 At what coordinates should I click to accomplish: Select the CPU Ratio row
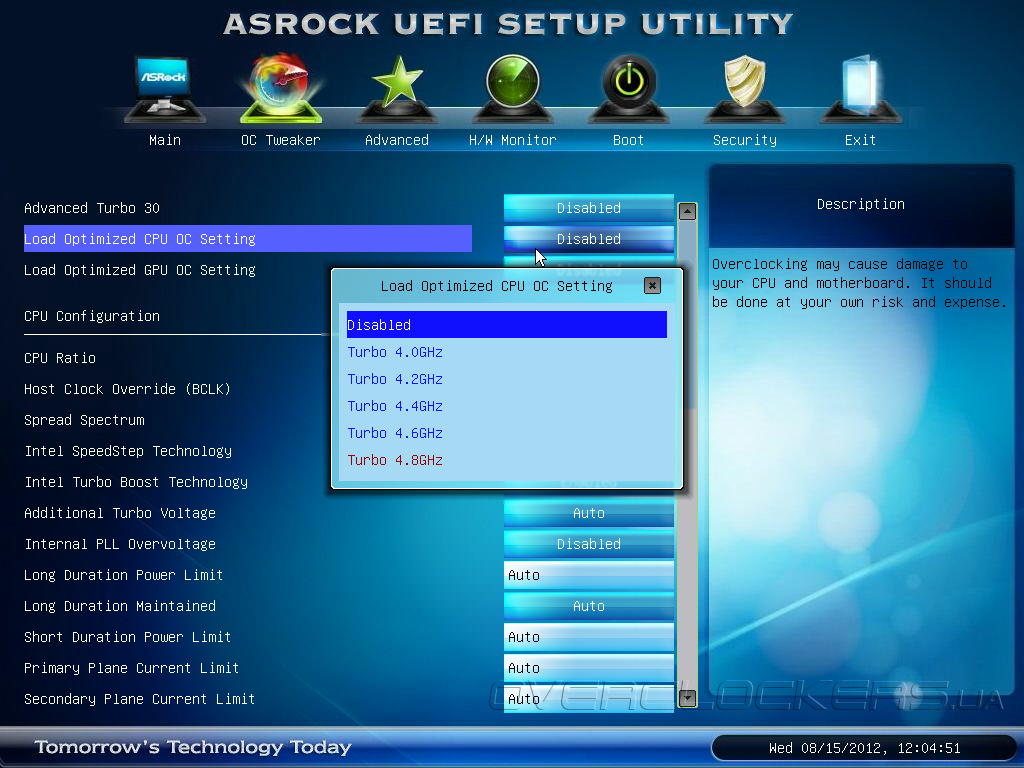59,358
